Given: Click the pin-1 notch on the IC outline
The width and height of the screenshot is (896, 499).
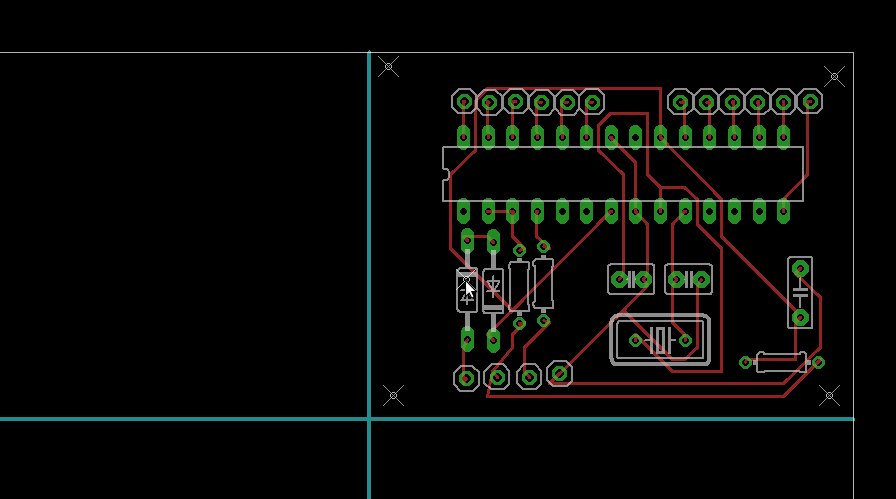Looking at the screenshot, I should (446, 175).
